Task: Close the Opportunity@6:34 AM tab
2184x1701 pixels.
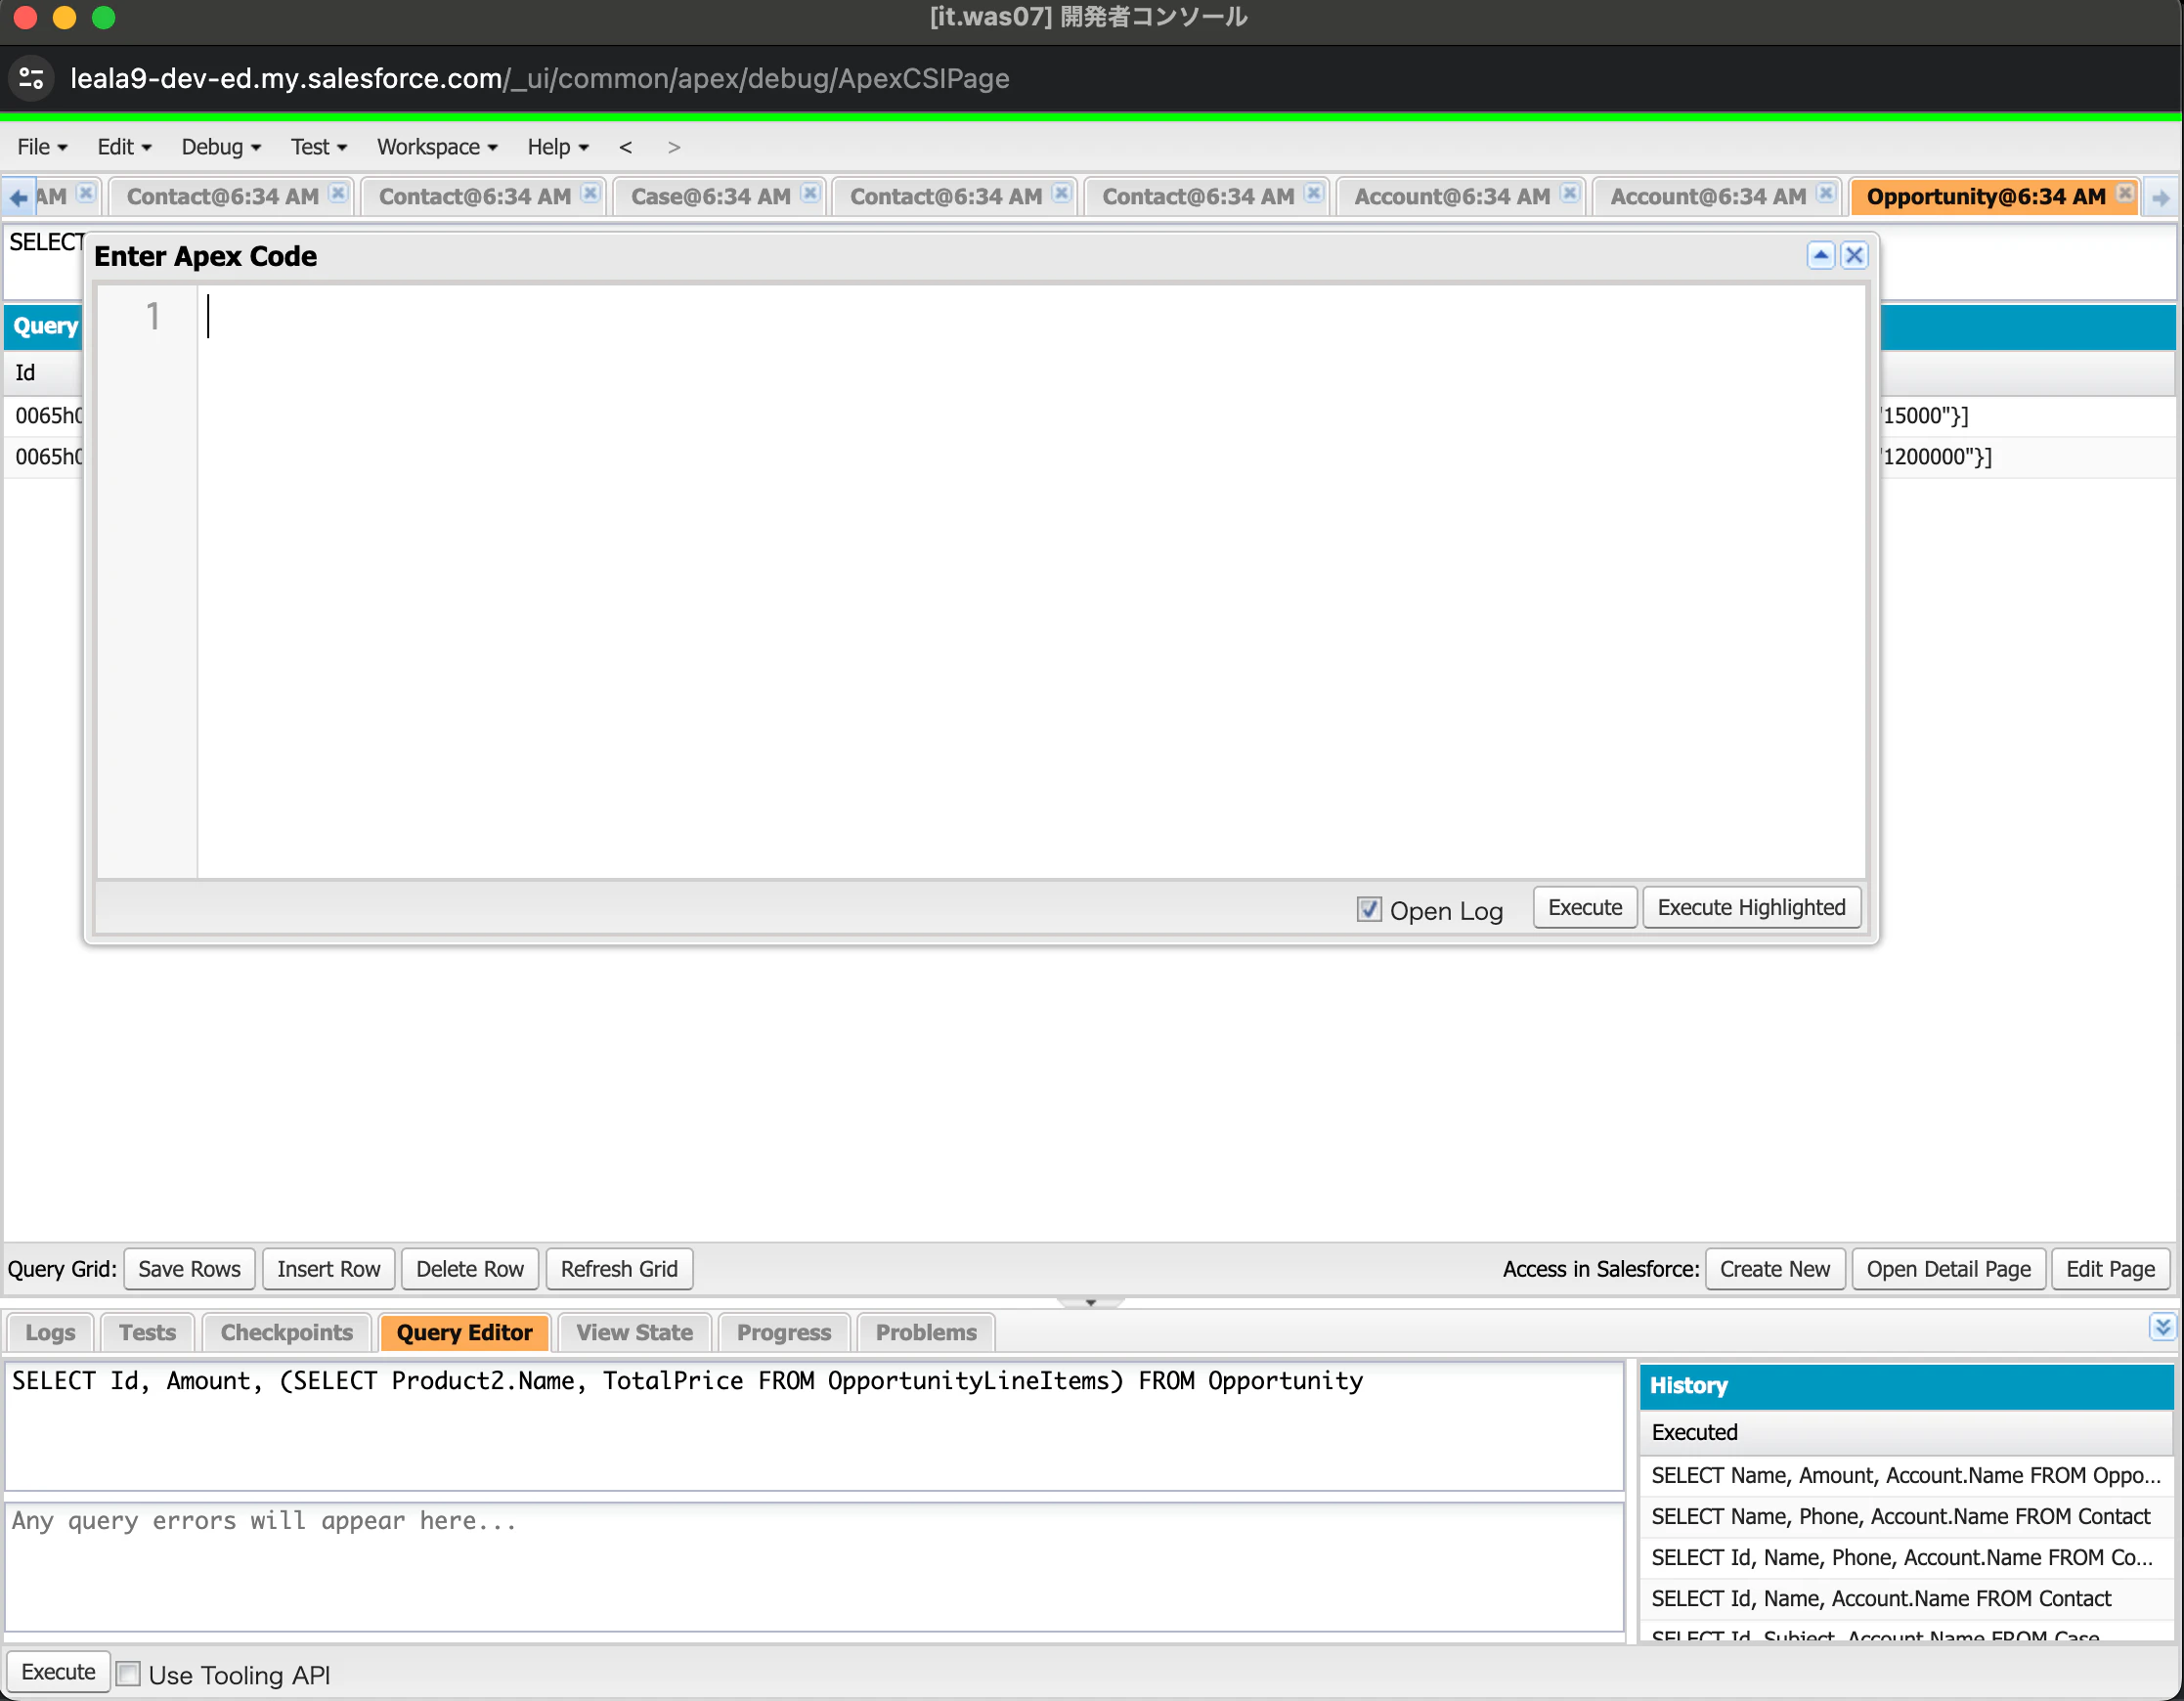Action: [2125, 194]
